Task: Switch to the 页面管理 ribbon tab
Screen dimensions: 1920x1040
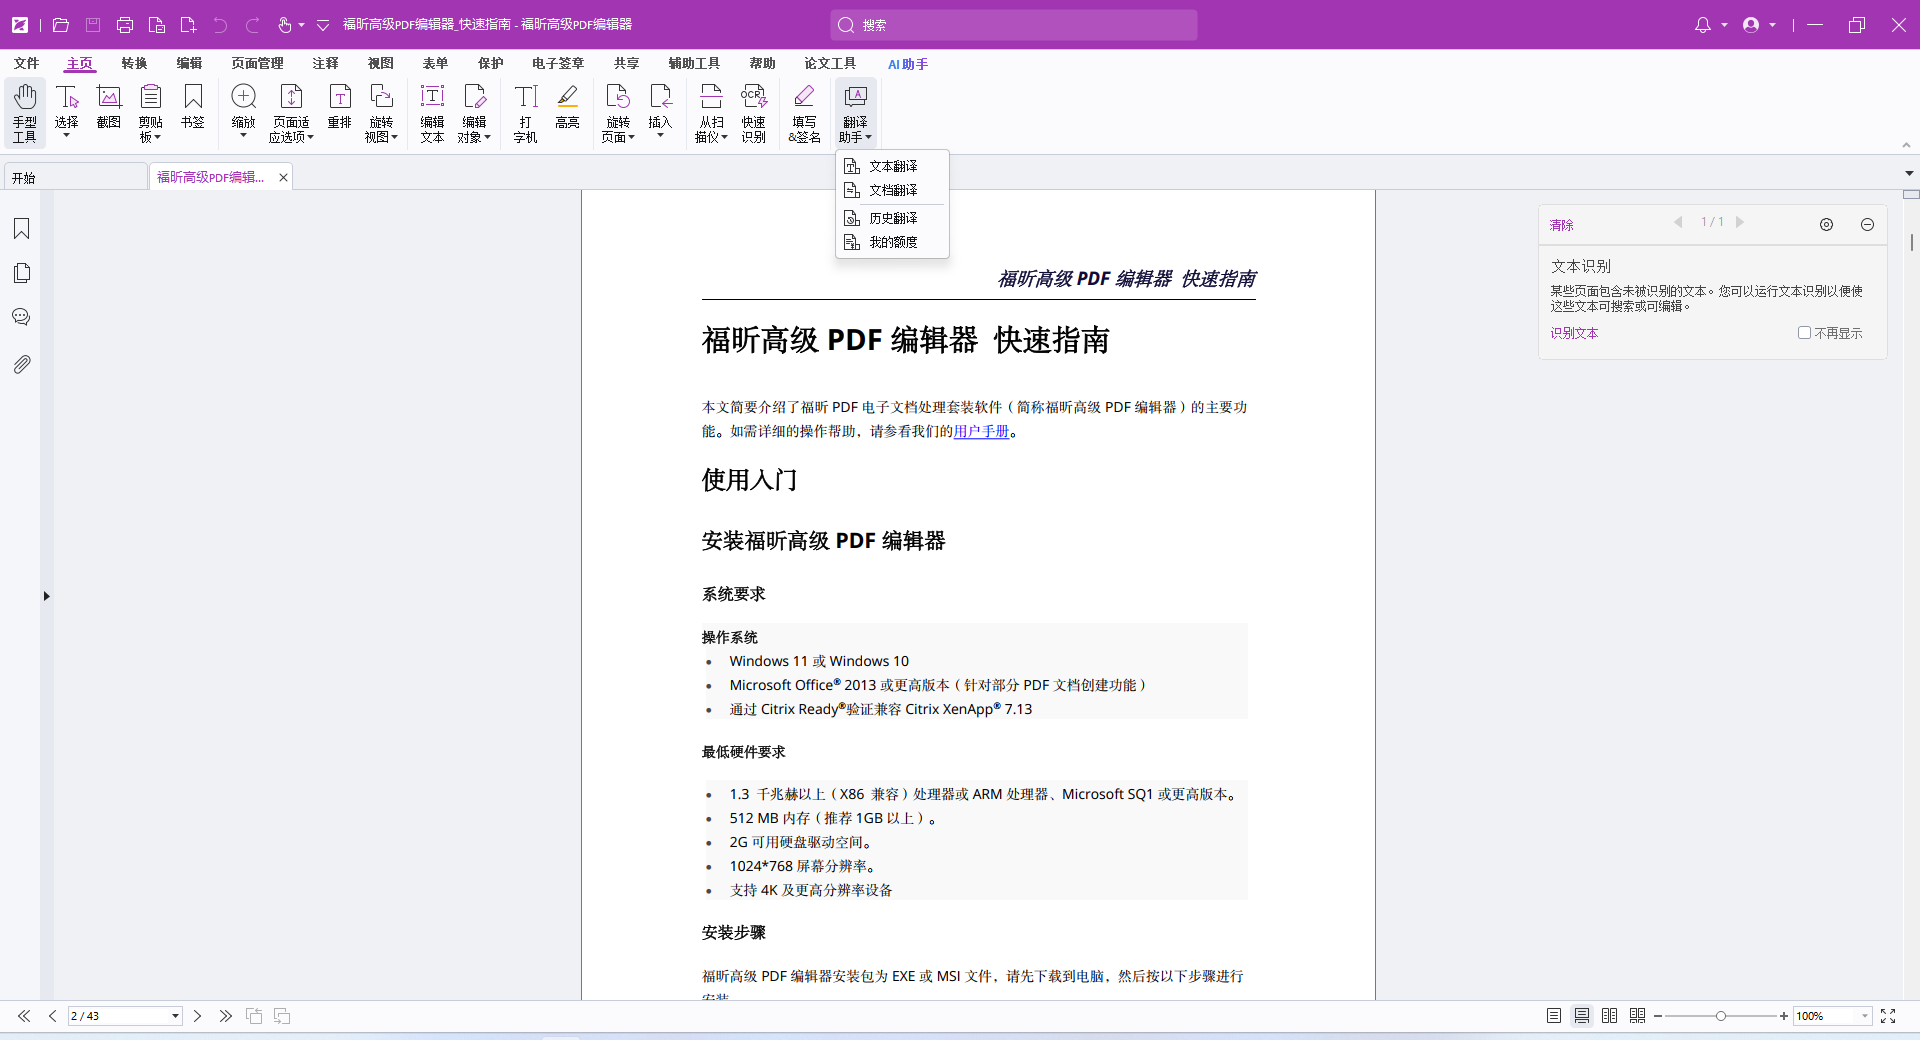Action: pyautogui.click(x=256, y=63)
